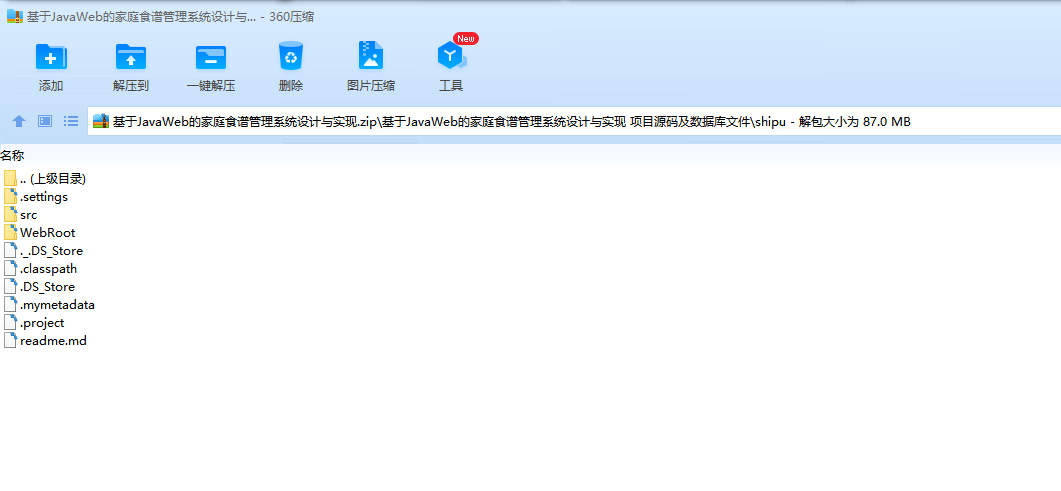Viewport: 1061px width, 491px height.
Task: Click the 一键解压 one-click extract icon
Action: 211,57
